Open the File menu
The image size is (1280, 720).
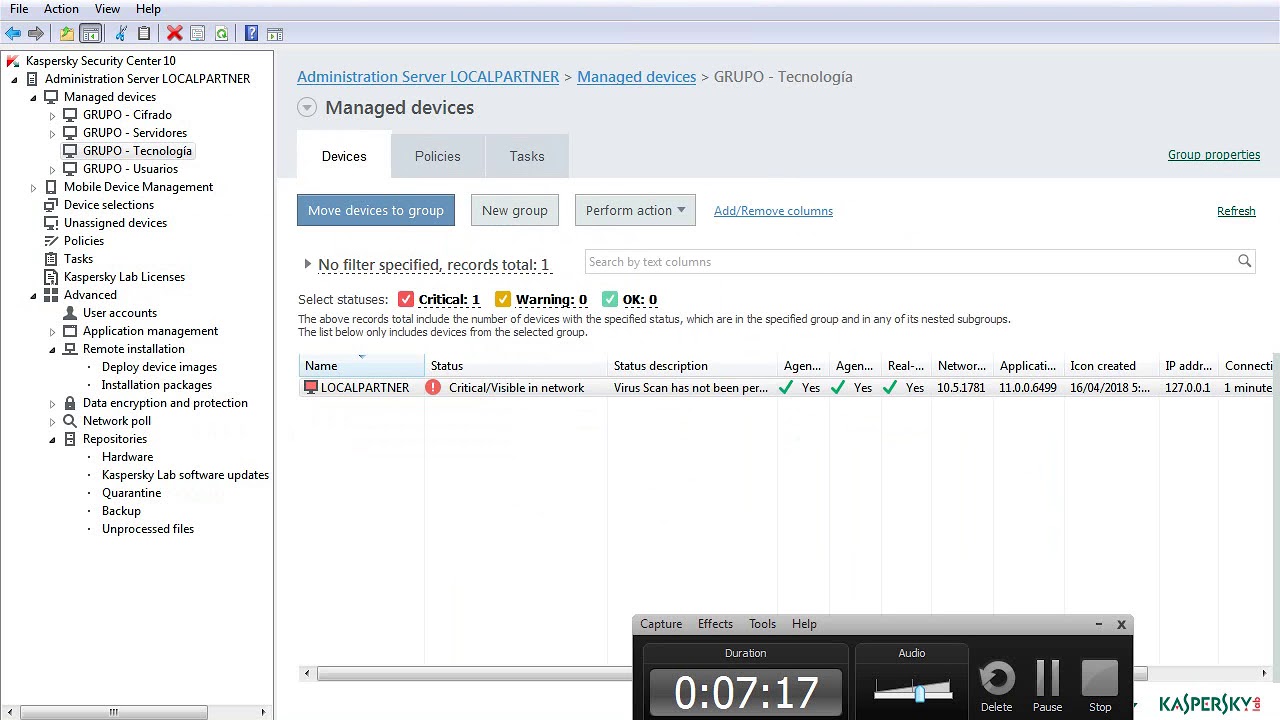[19, 9]
